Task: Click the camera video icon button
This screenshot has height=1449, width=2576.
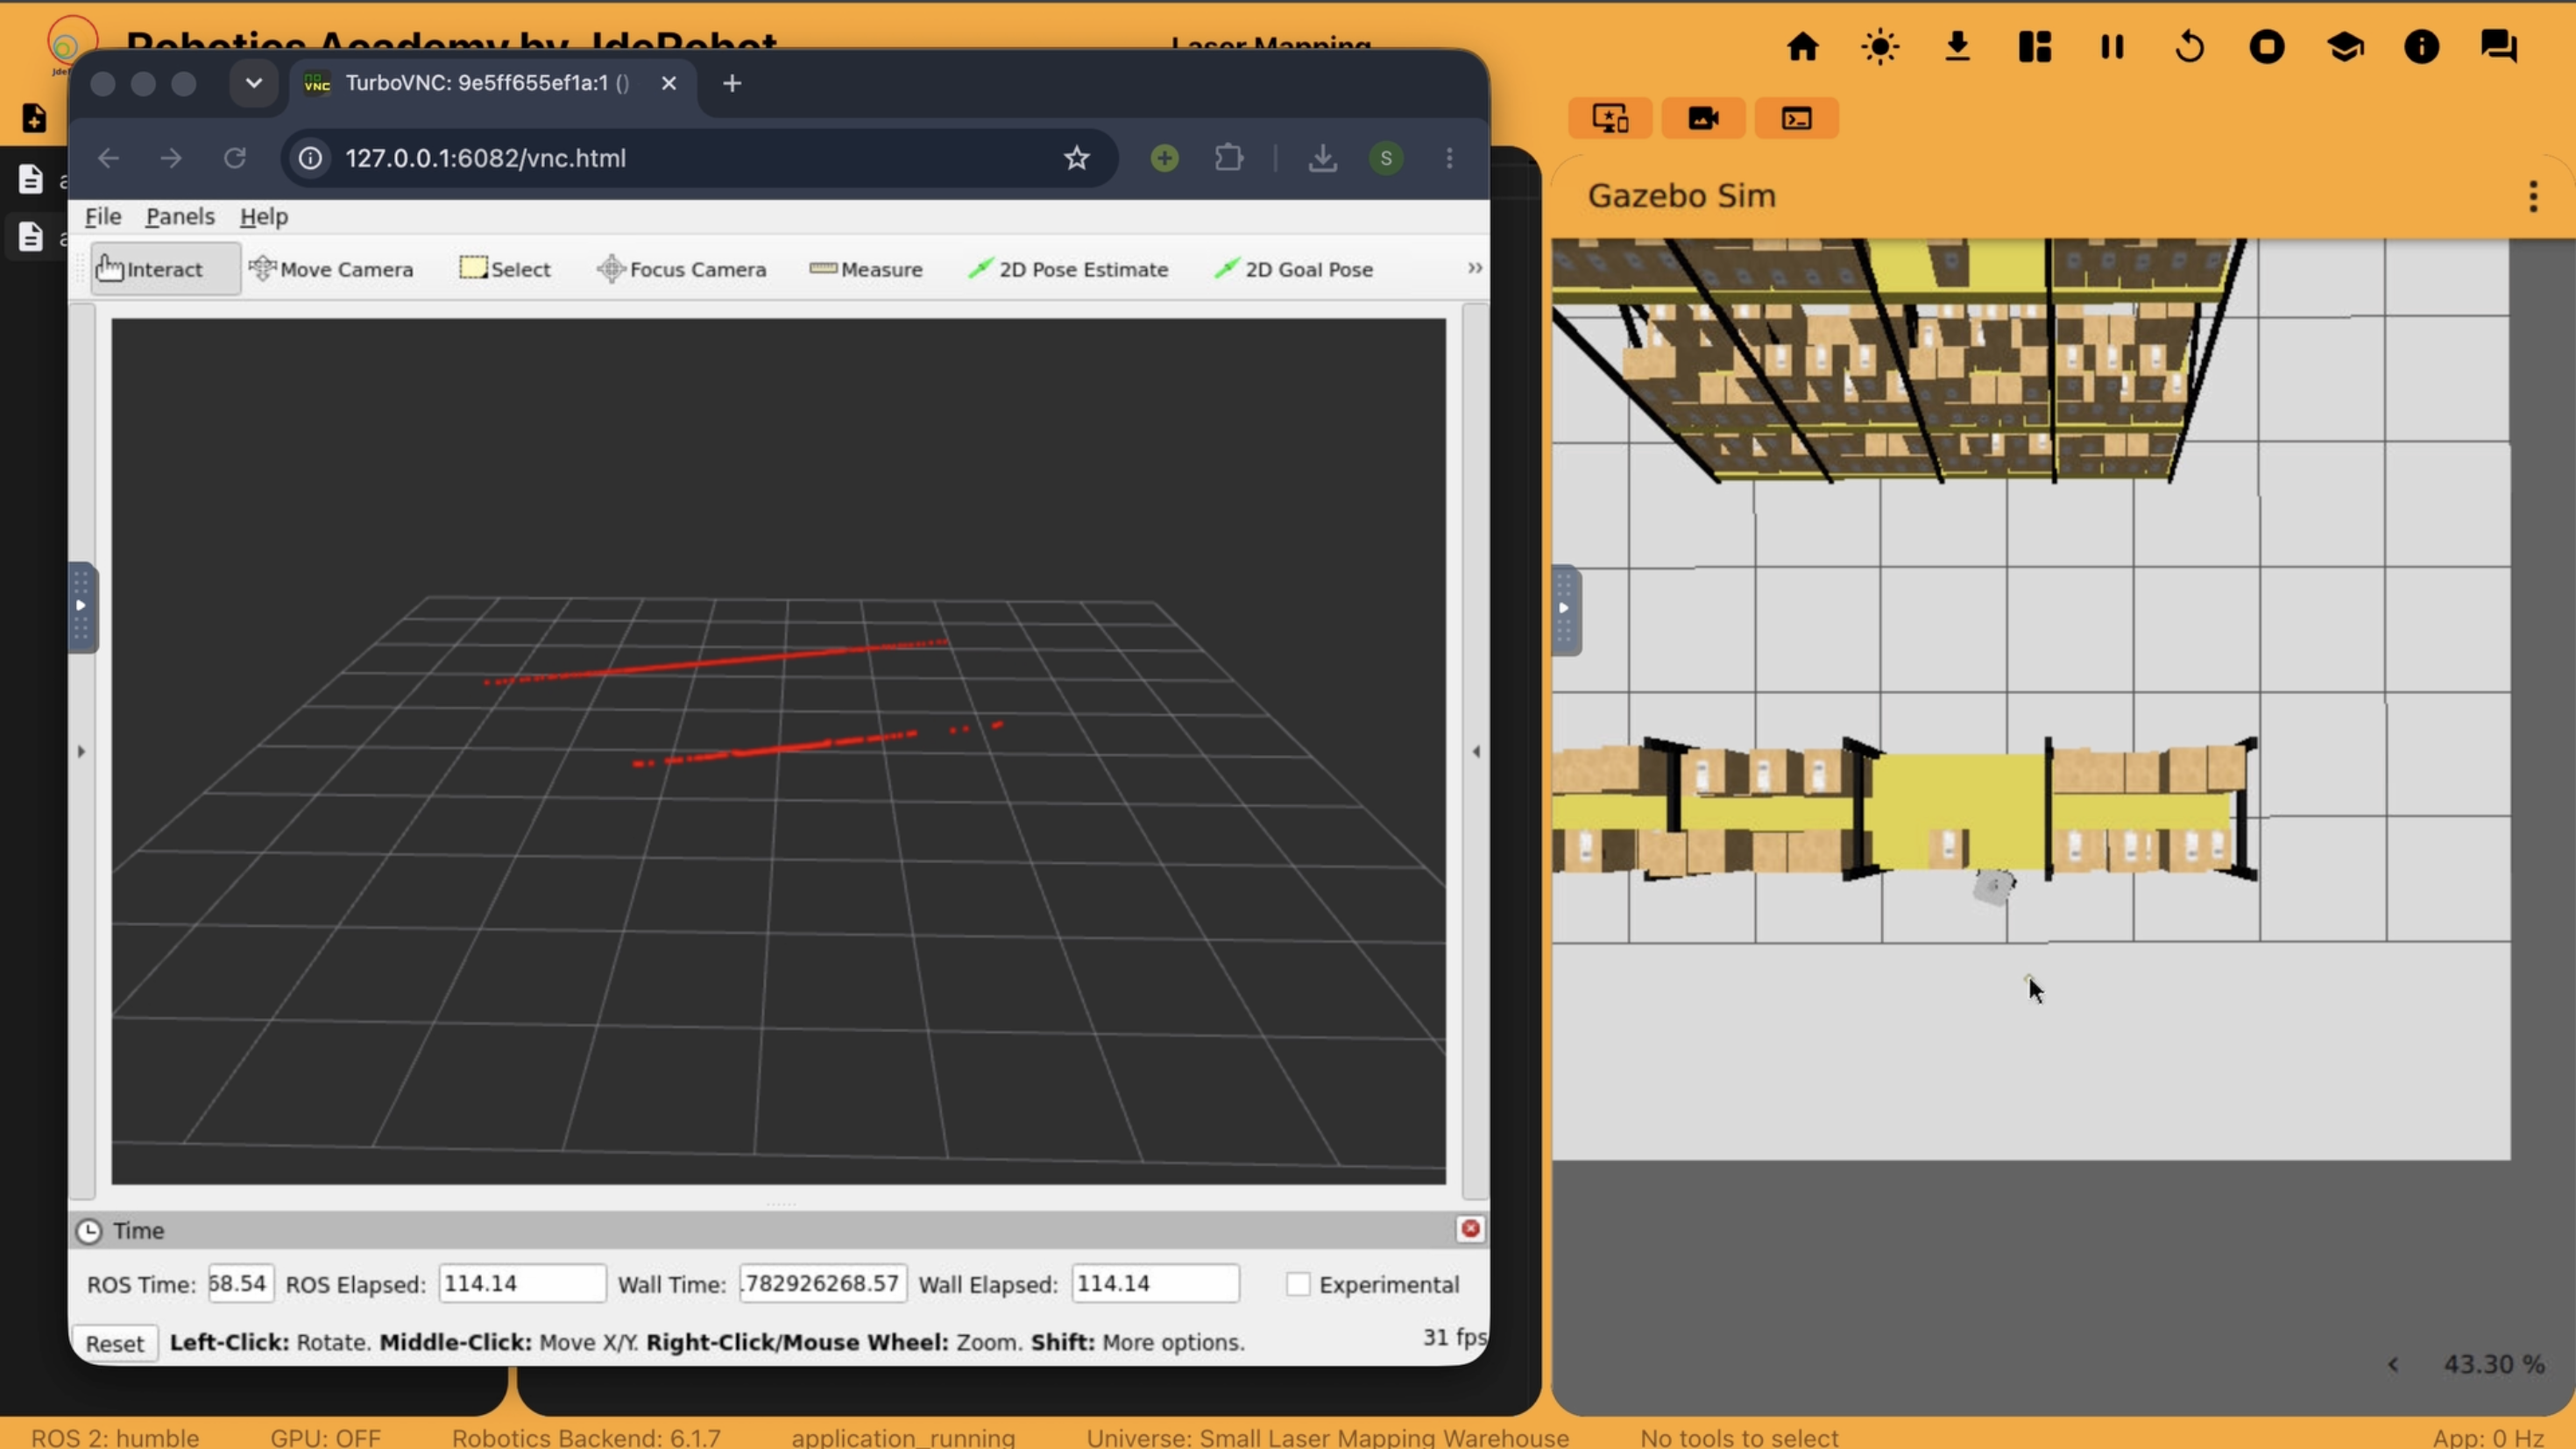Action: (x=1703, y=118)
